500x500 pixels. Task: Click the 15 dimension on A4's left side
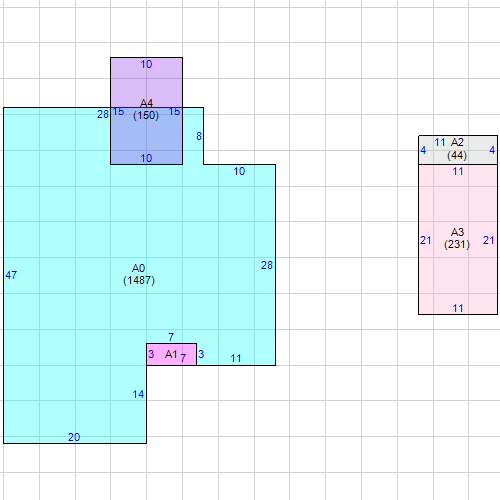[x=118, y=112]
